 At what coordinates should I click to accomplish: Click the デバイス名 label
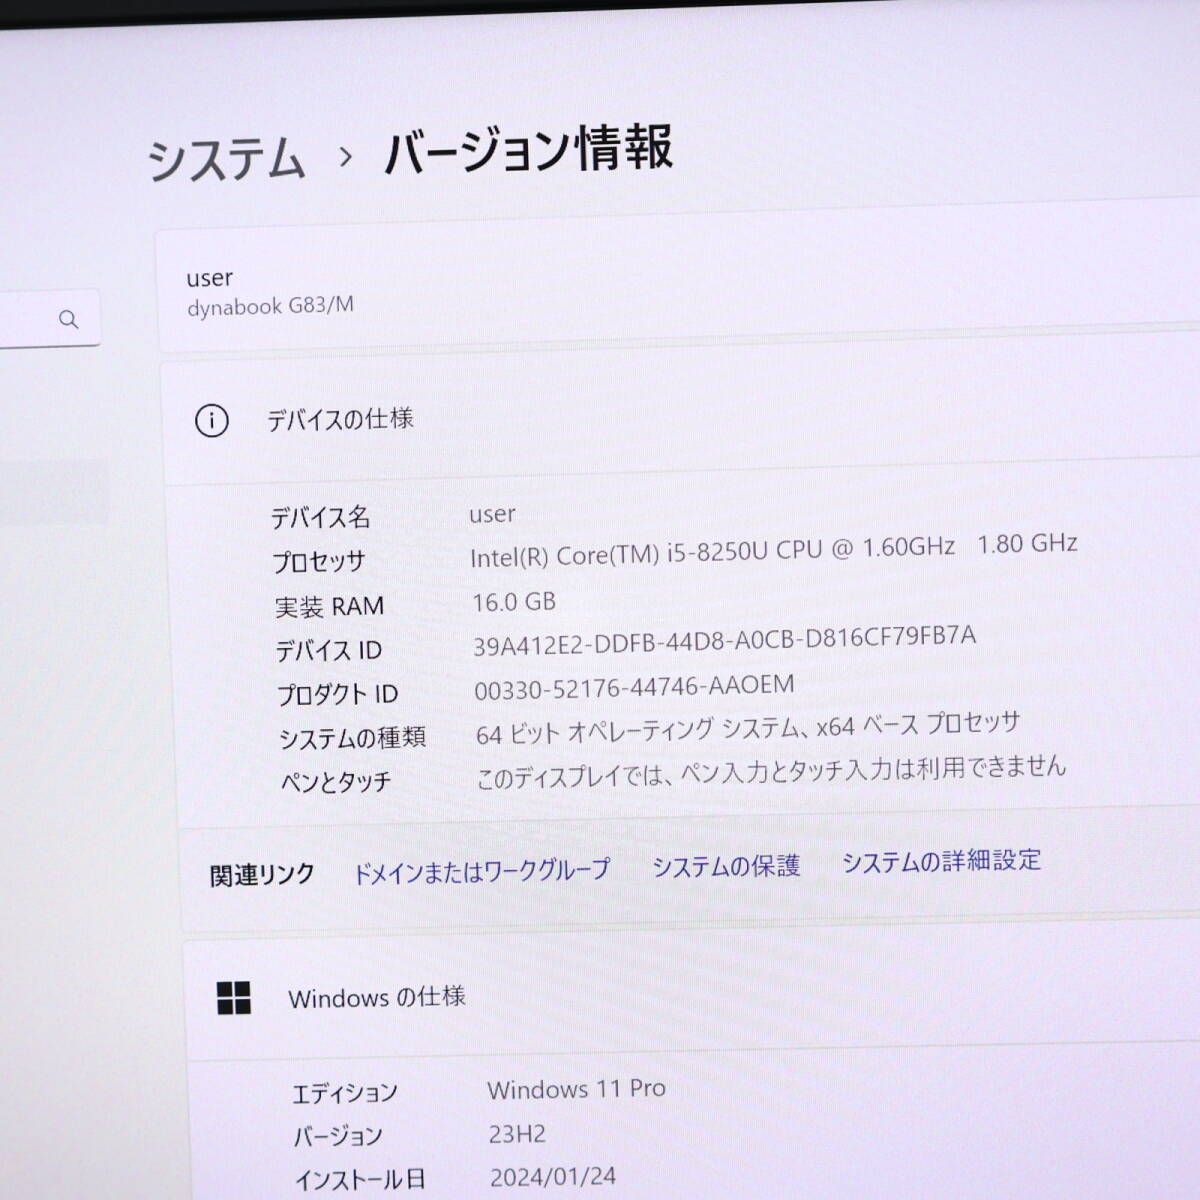click(320, 518)
